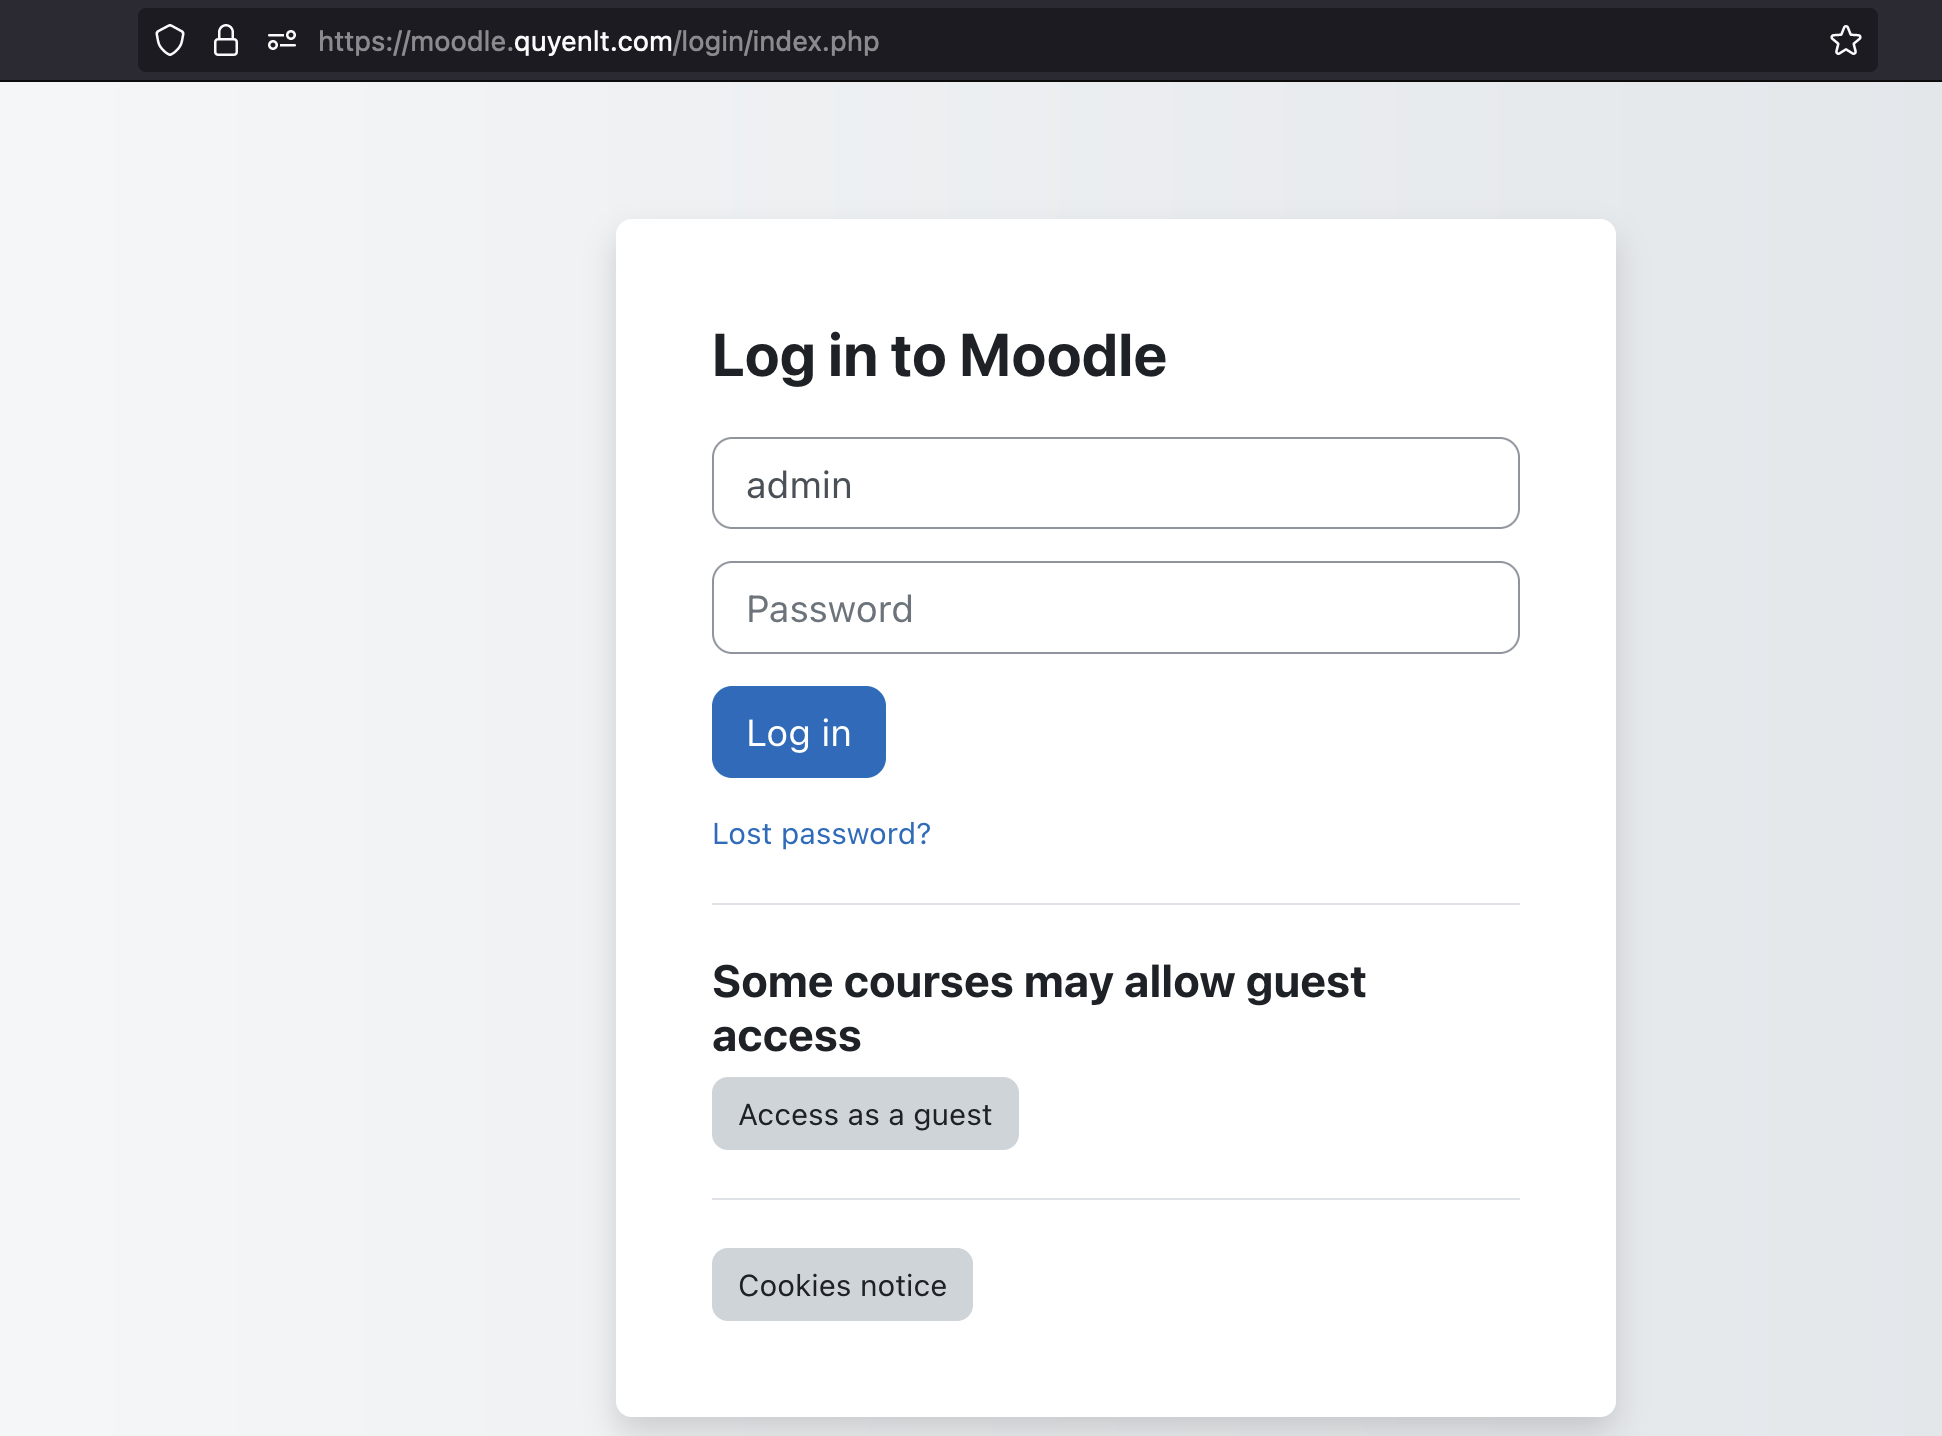Open site security info via lock icon
The height and width of the screenshot is (1436, 1942).
(226, 41)
